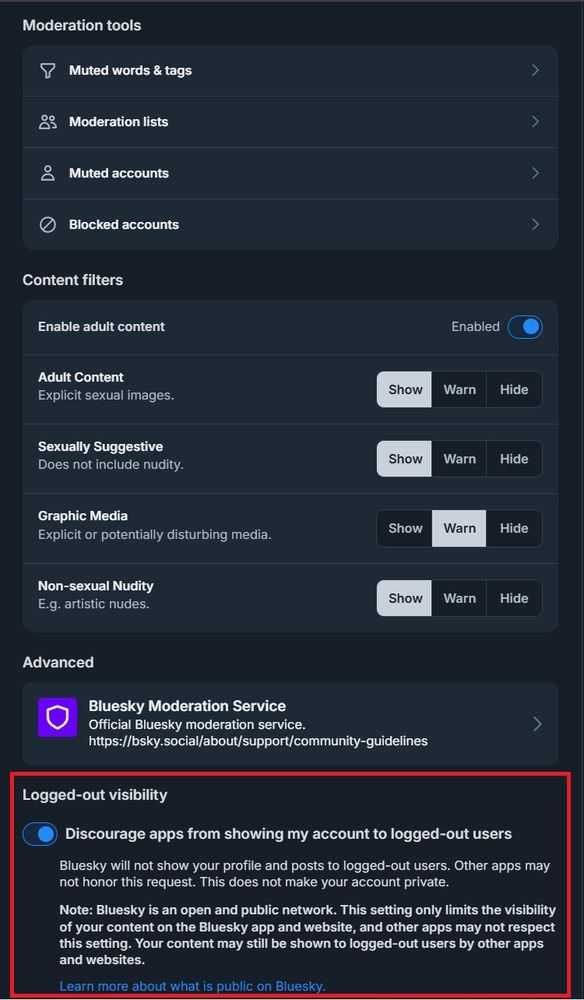584x1000 pixels.
Task: Toggle the Enable adult content switch
Action: click(525, 327)
